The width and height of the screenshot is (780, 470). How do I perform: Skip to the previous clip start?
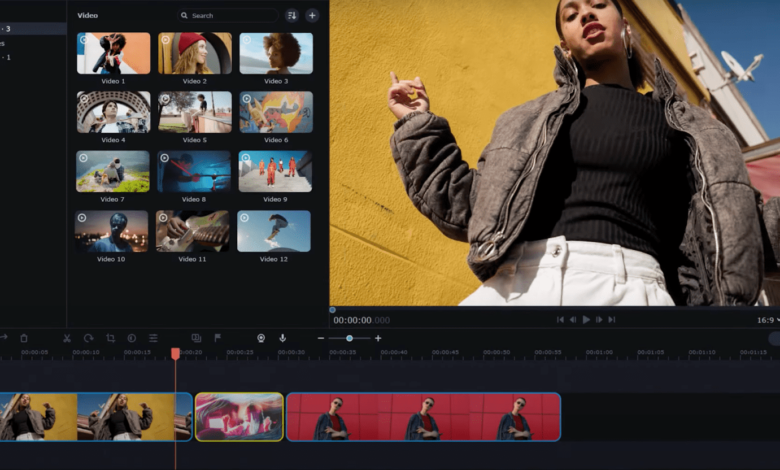pyautogui.click(x=560, y=320)
